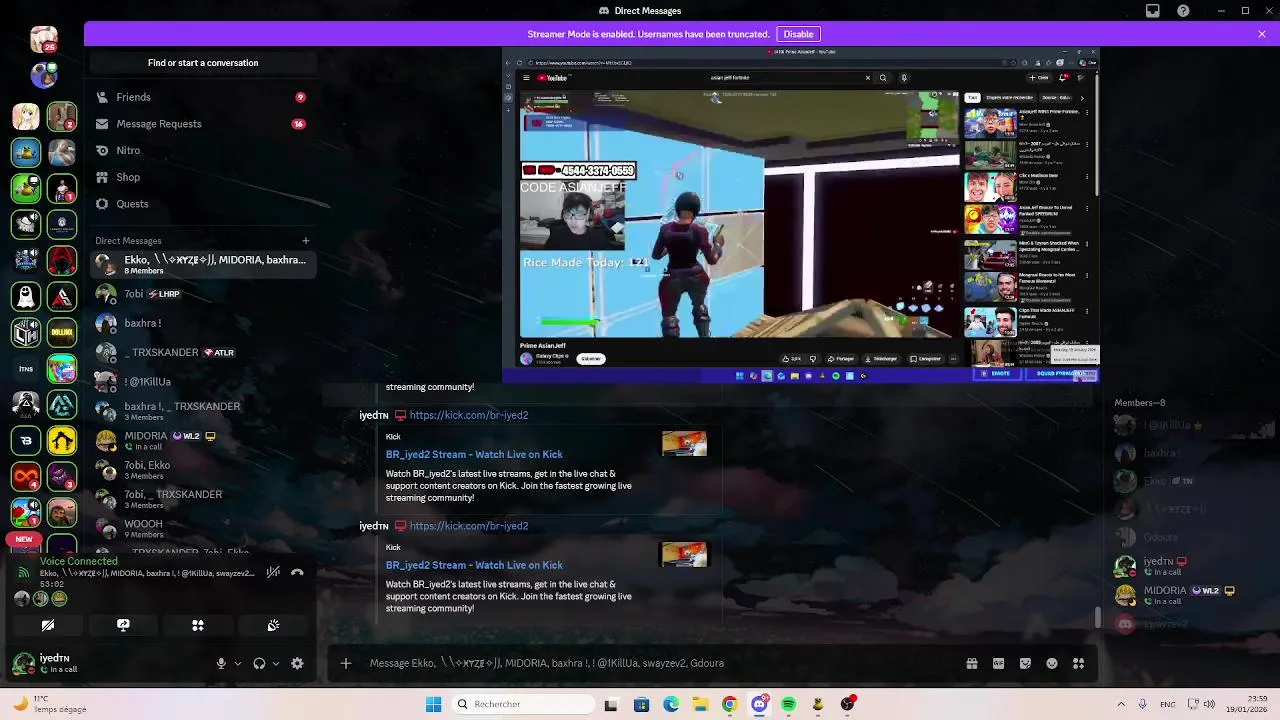Open Microsoft Edge from the taskbar

(x=671, y=704)
